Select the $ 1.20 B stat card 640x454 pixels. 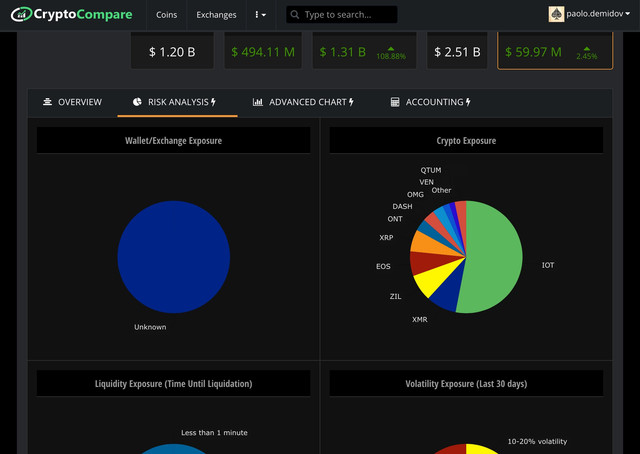pos(172,51)
